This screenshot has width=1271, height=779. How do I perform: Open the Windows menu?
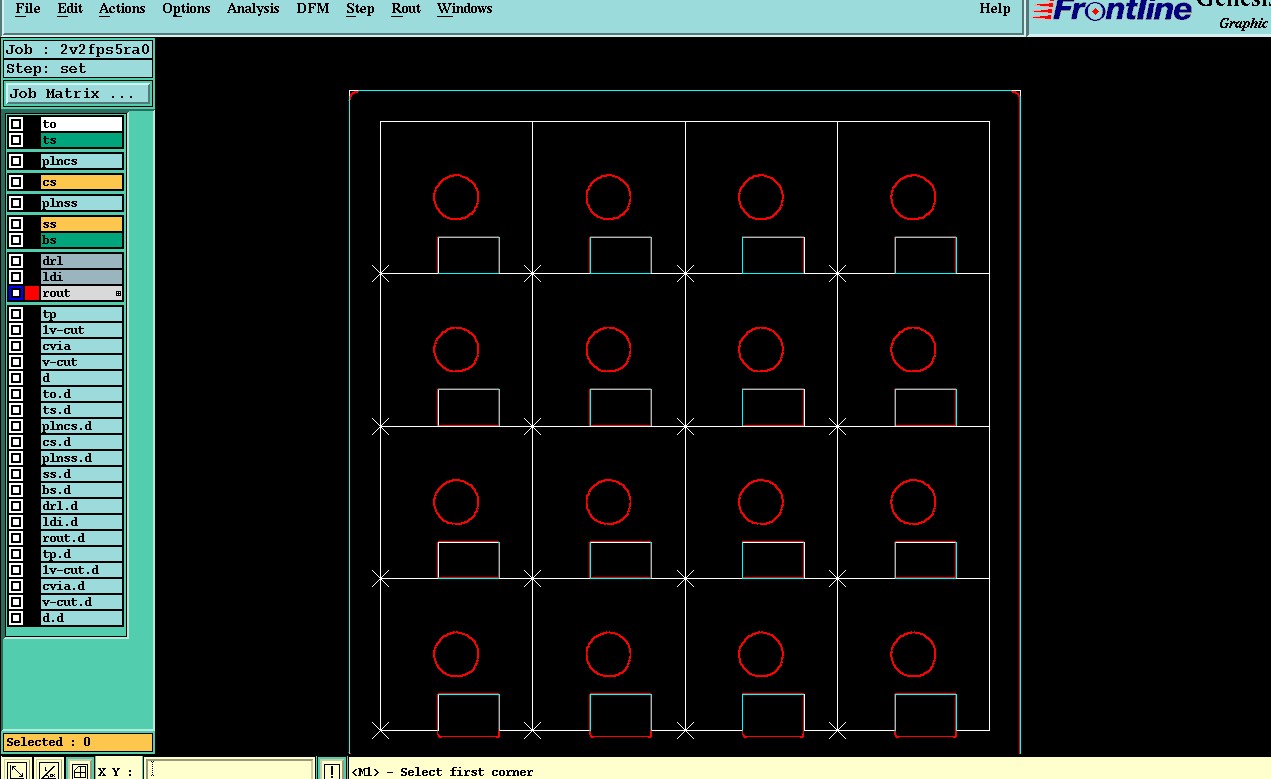464,9
